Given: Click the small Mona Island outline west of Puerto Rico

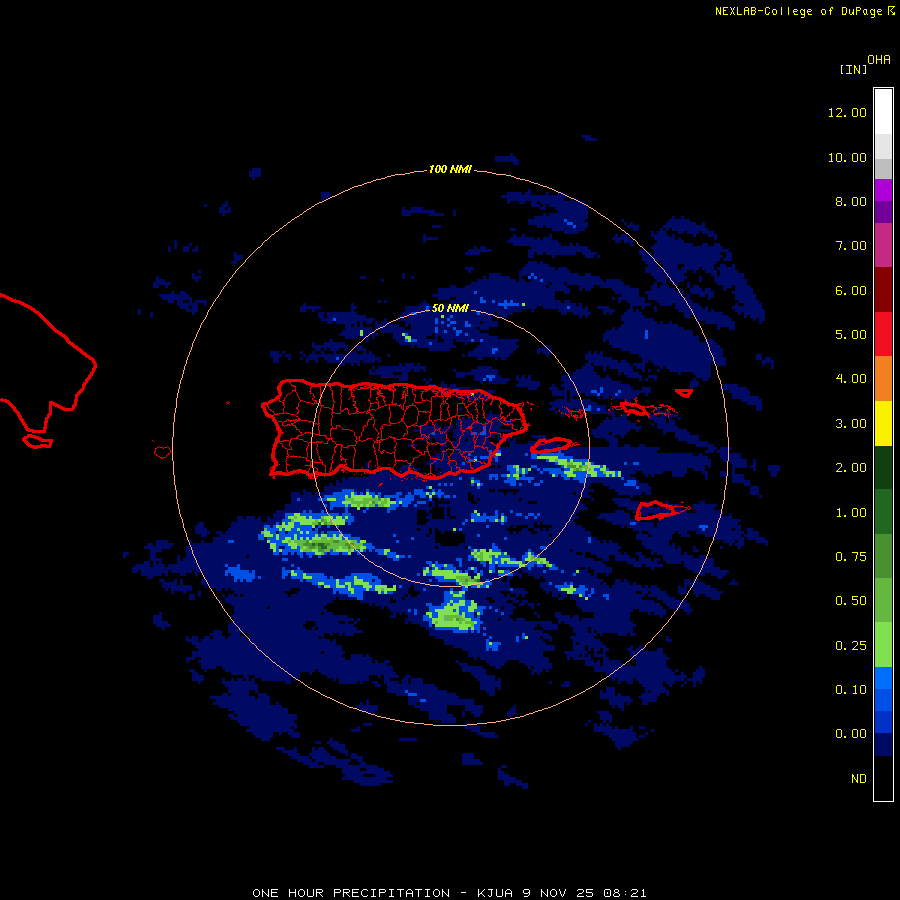Looking at the screenshot, I should coord(162,452).
